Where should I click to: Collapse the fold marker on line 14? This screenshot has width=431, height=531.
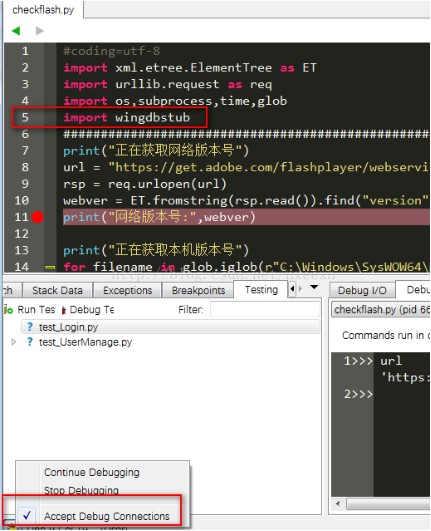pyautogui.click(x=50, y=267)
